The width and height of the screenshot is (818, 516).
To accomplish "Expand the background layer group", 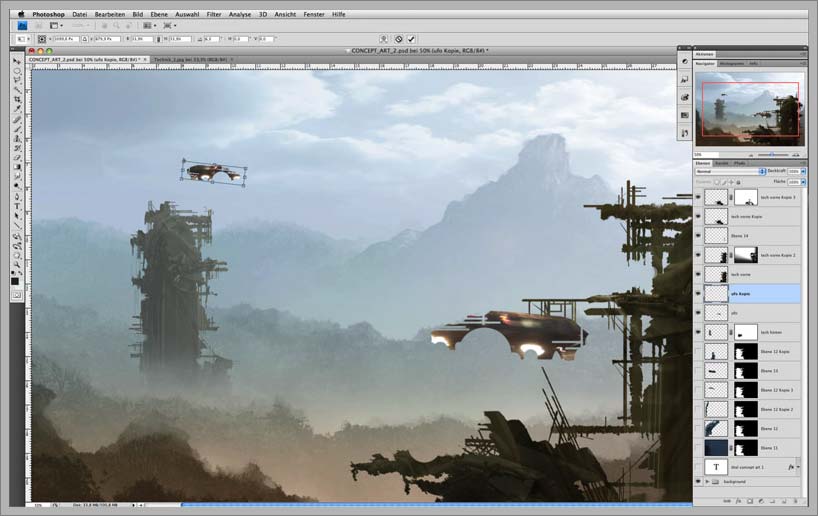I will click(707, 482).
